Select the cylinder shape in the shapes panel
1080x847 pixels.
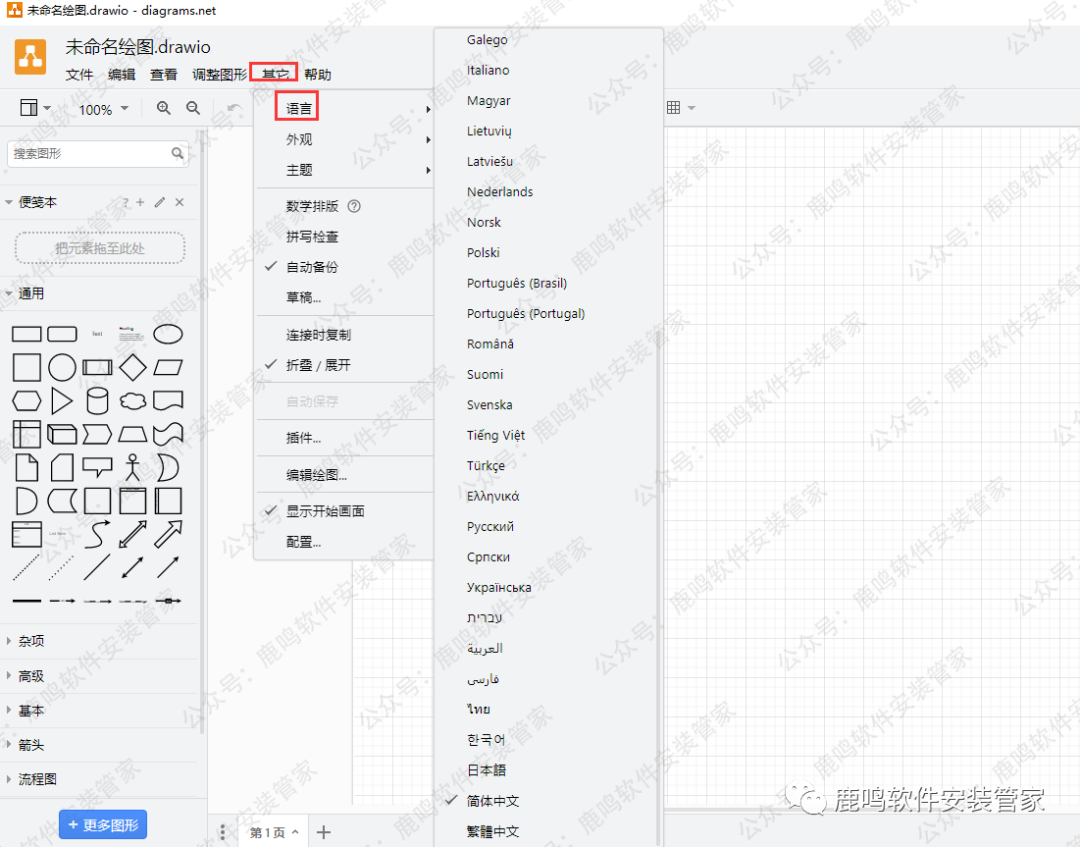96,400
